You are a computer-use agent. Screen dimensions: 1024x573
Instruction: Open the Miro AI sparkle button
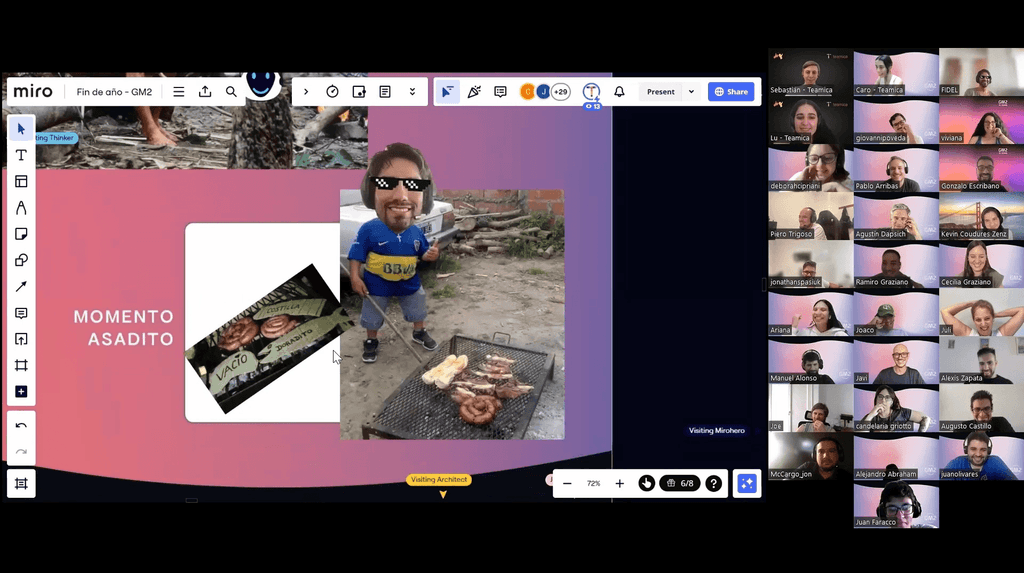(x=747, y=483)
